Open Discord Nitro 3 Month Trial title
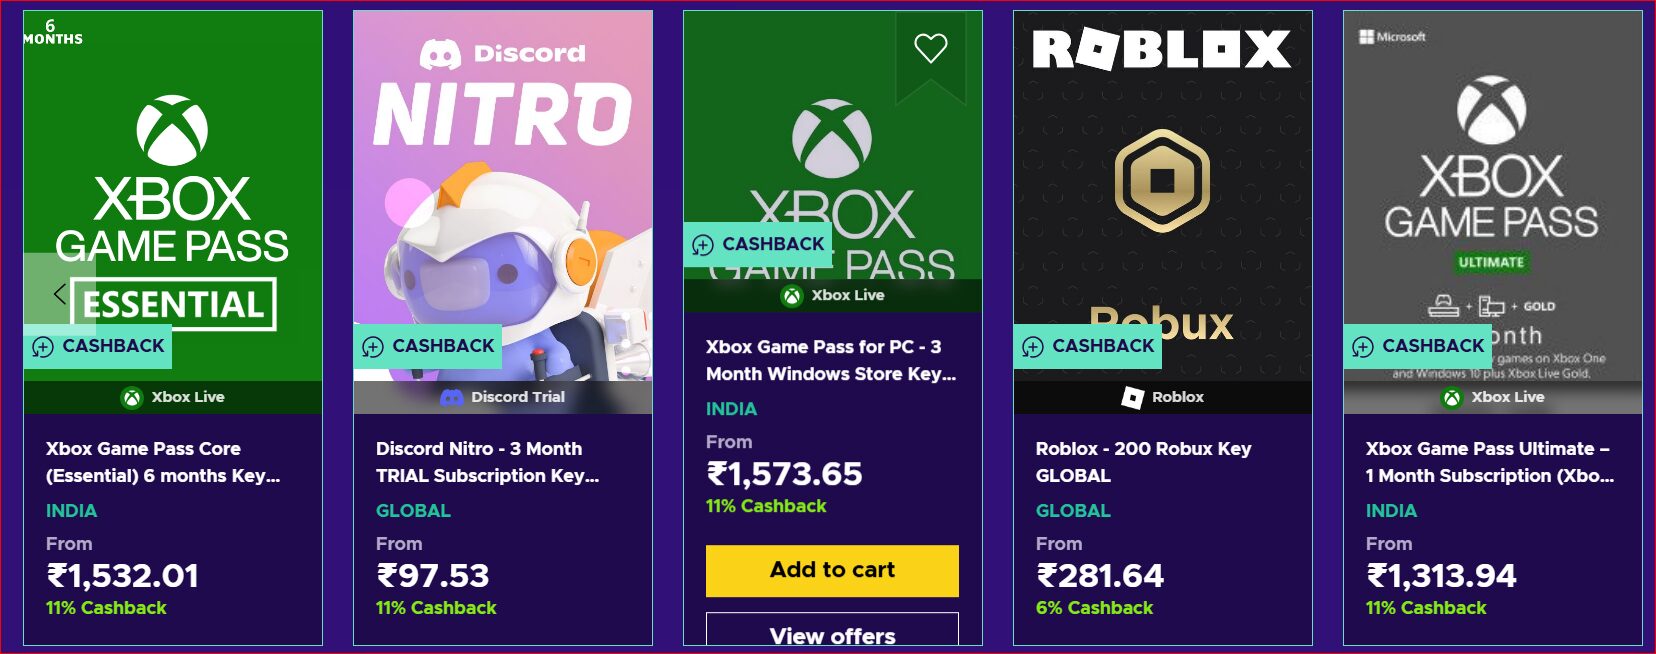This screenshot has width=1656, height=654. coord(487,462)
